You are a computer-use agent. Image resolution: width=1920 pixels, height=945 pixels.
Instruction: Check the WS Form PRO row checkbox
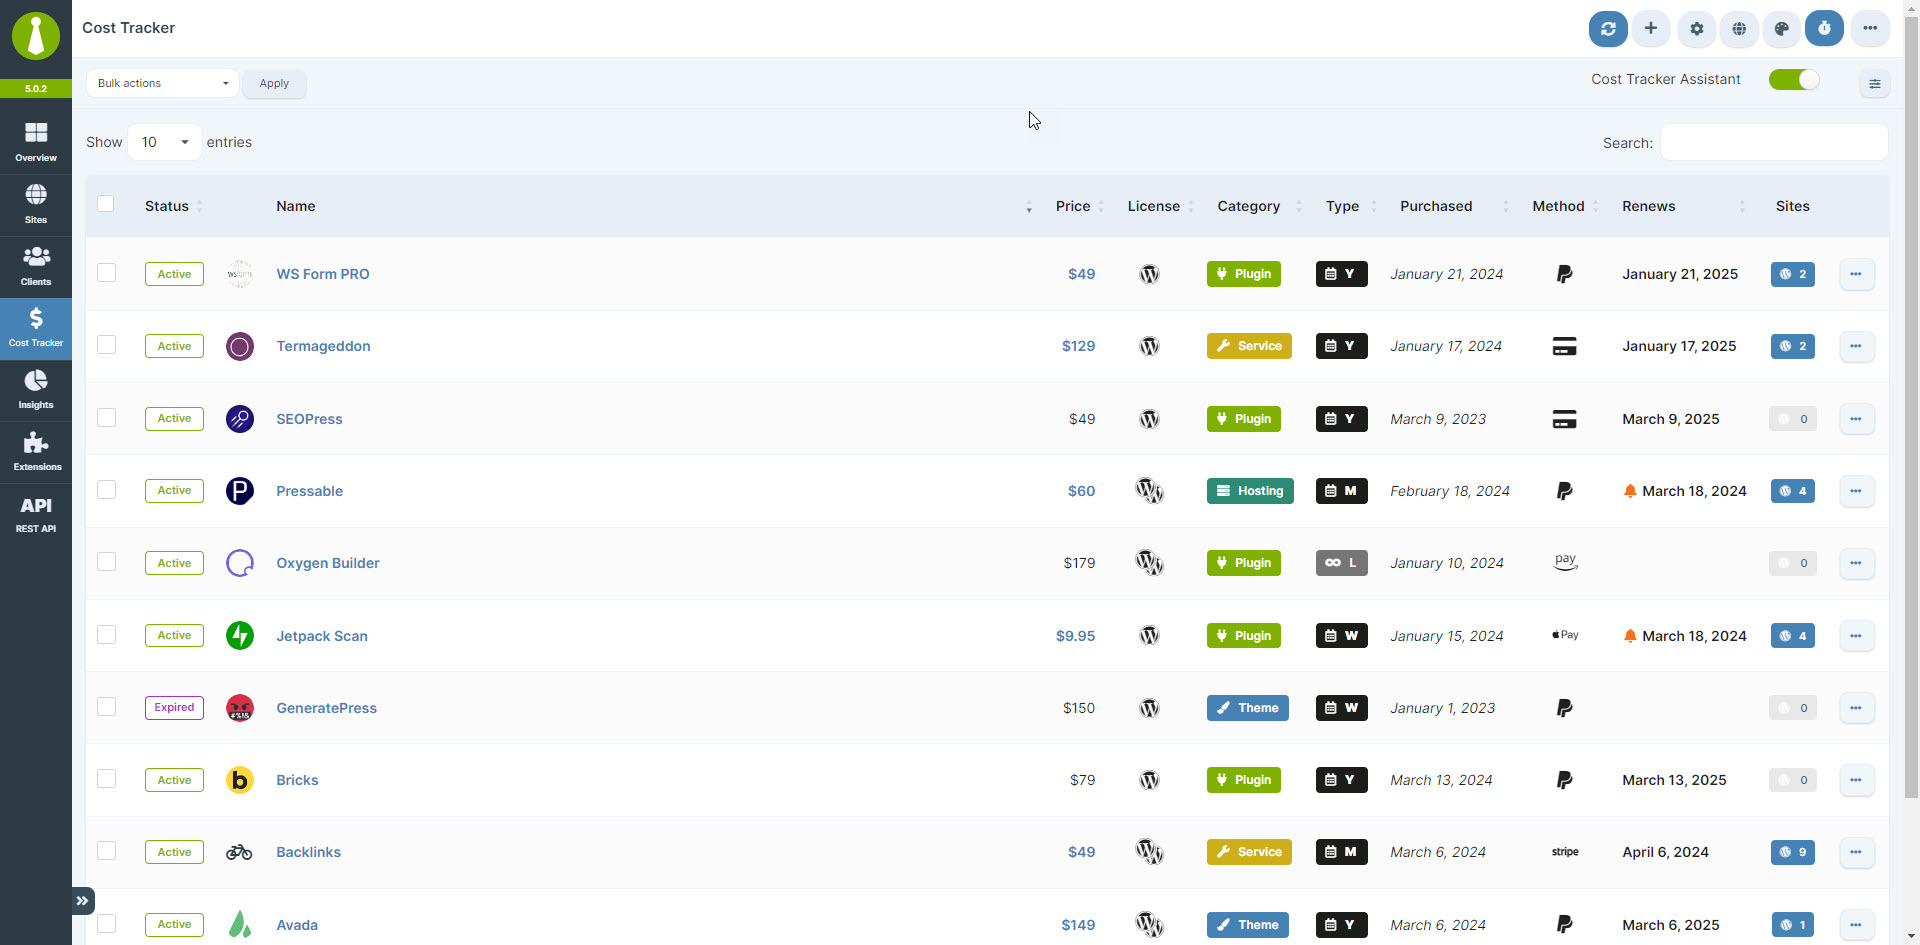[107, 273]
